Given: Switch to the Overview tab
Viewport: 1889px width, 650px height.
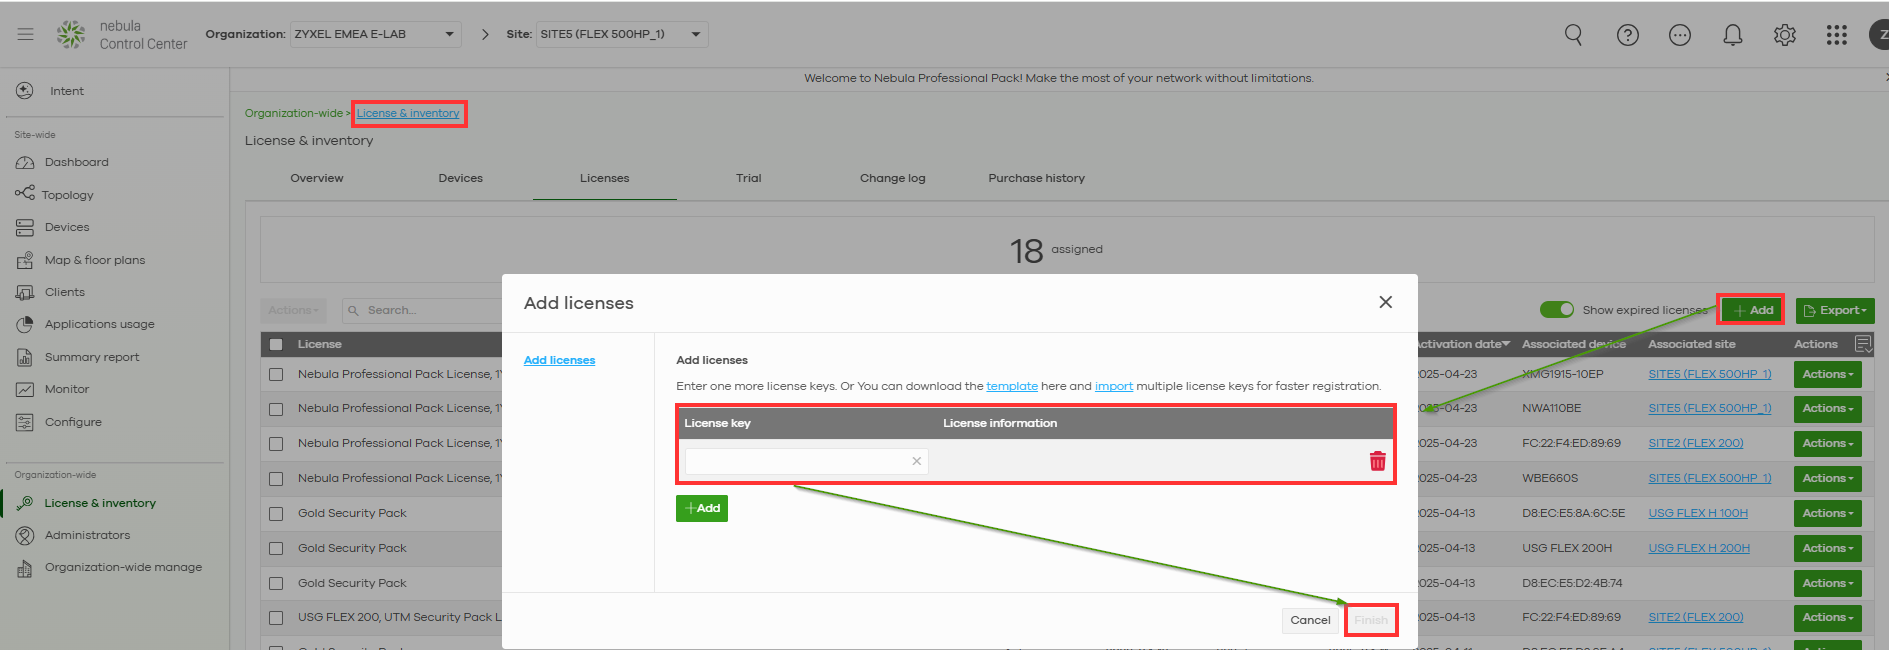Looking at the screenshot, I should click(317, 178).
